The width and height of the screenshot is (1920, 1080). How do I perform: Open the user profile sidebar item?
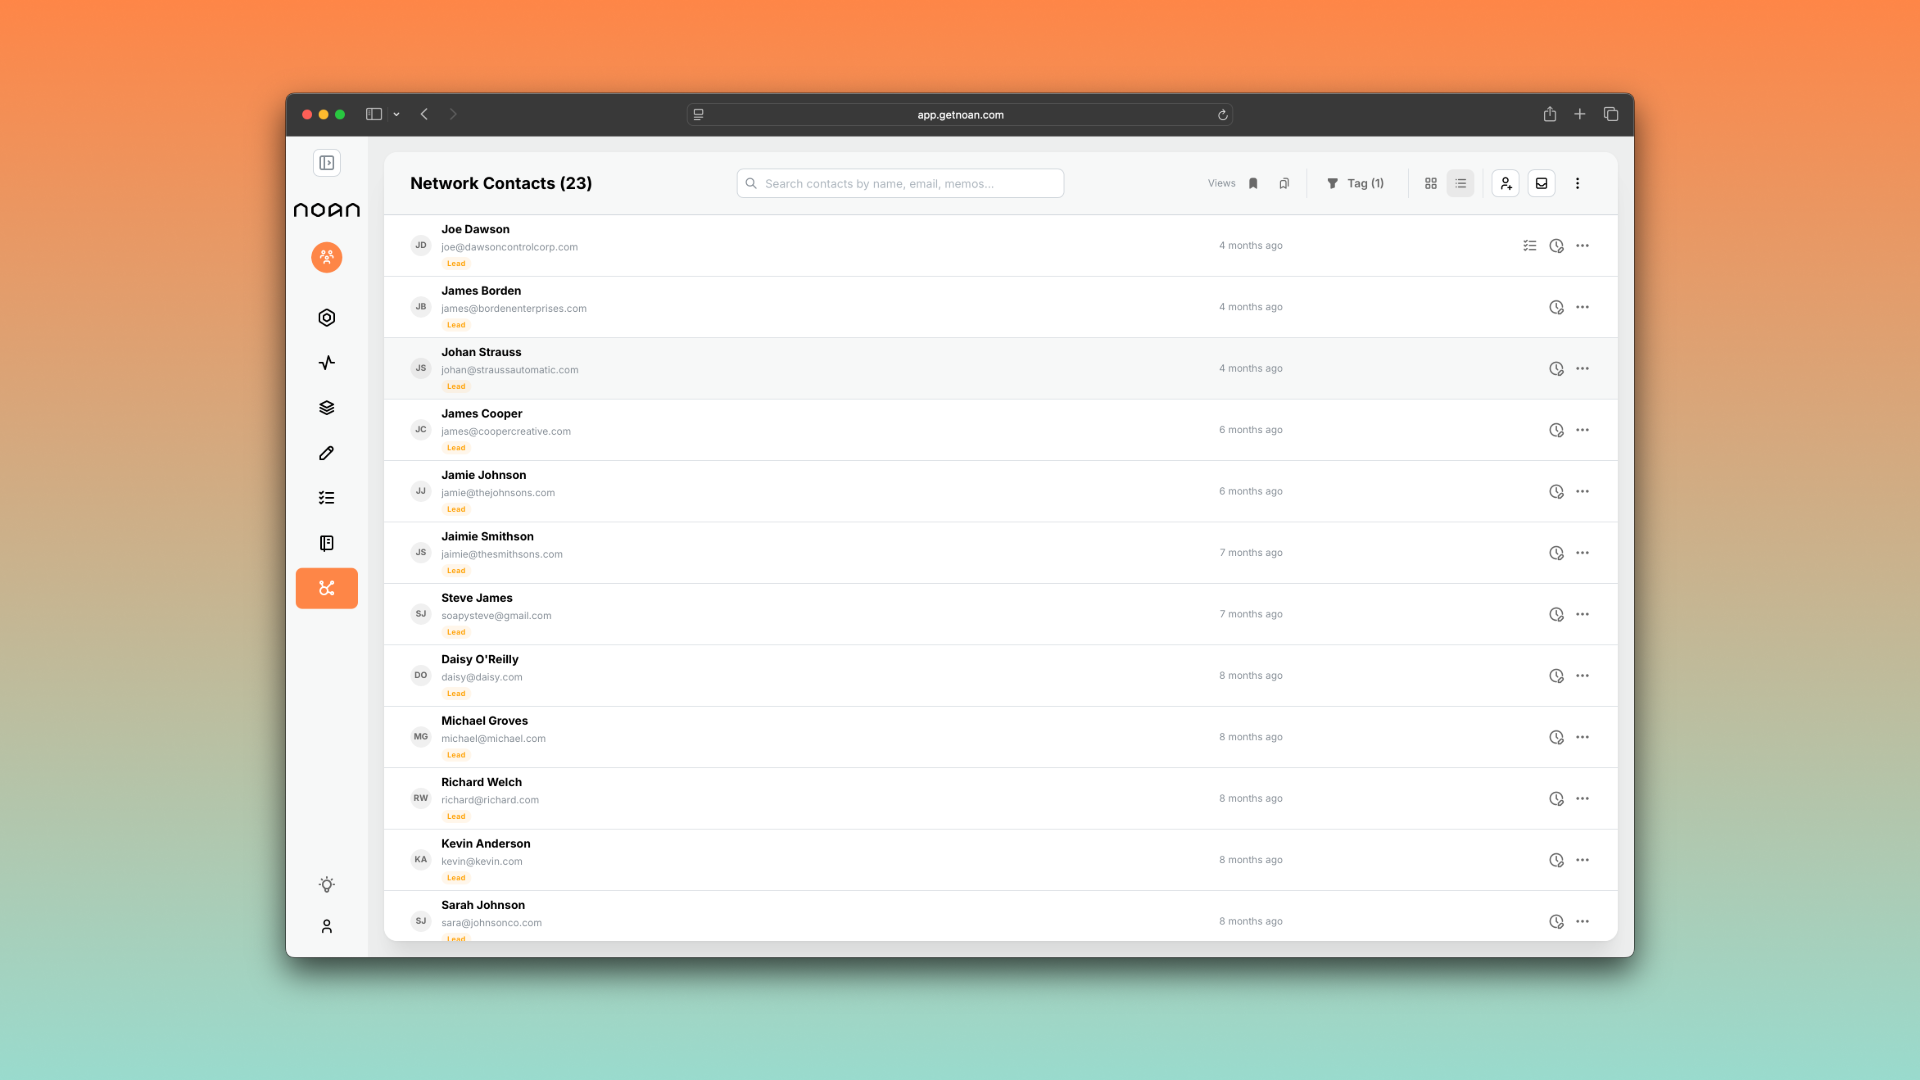click(326, 927)
